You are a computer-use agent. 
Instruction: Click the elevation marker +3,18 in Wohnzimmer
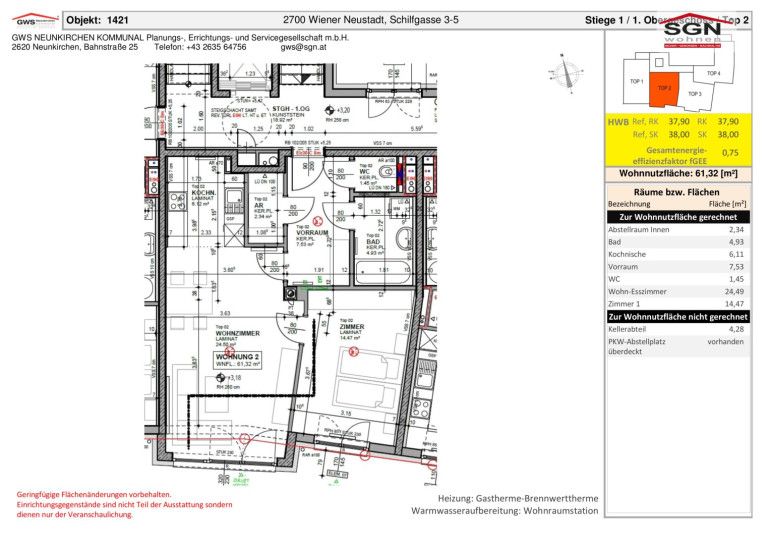pos(233,378)
